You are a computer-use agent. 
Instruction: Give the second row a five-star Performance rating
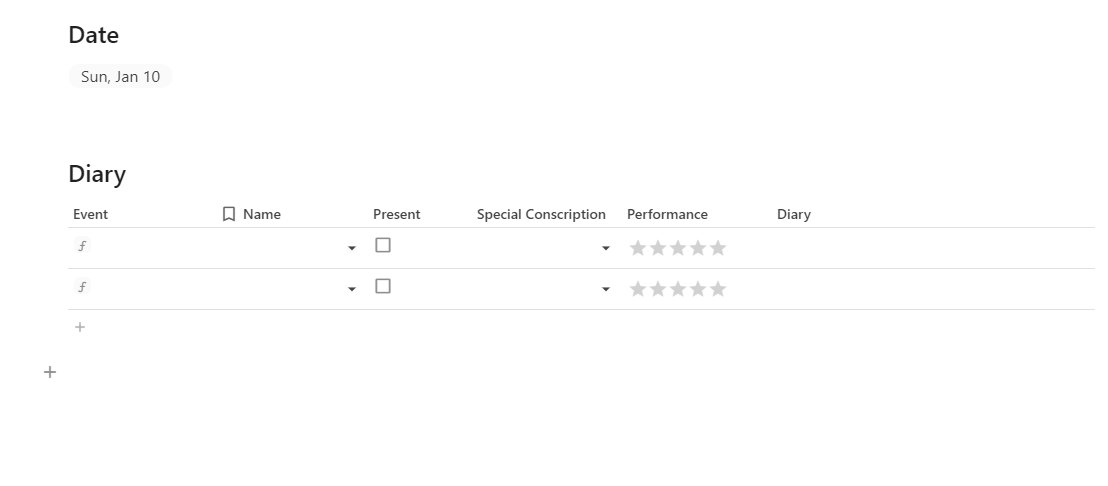coord(718,289)
